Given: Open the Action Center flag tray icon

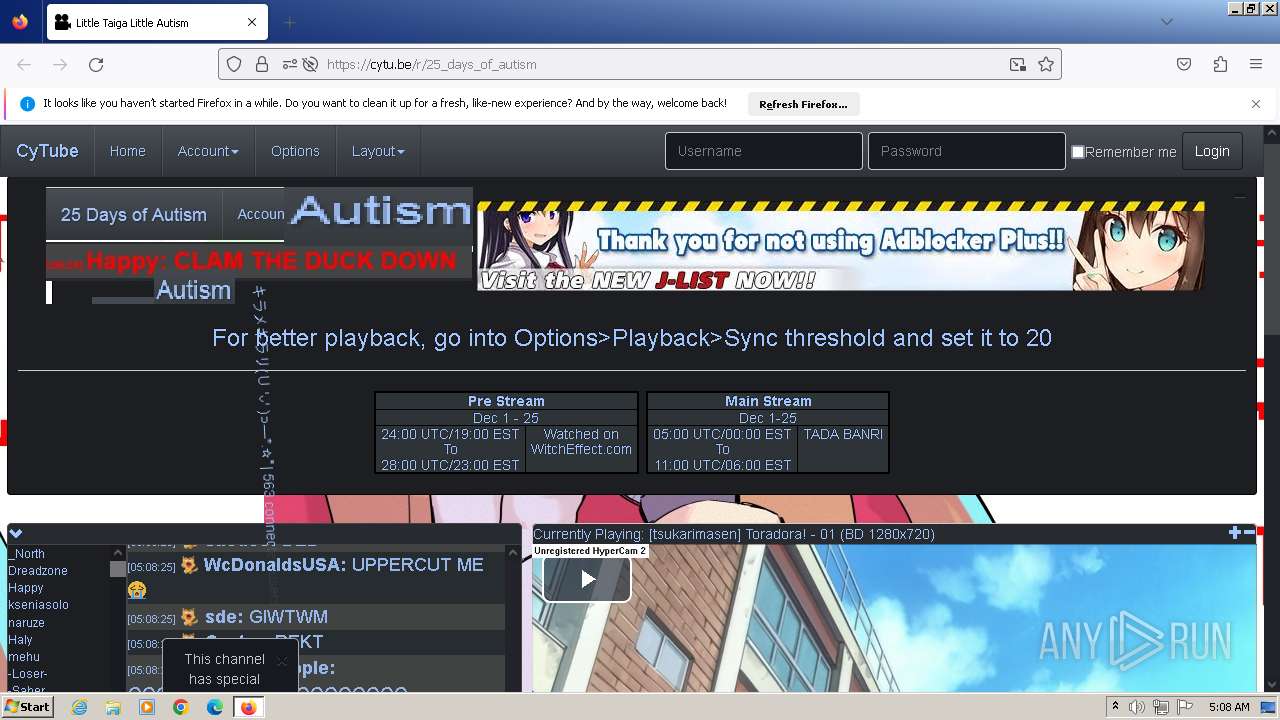Looking at the screenshot, I should click(x=1186, y=707).
